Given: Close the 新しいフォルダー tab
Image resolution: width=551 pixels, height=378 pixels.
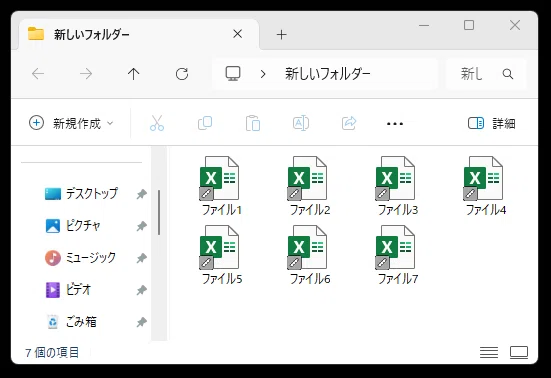Looking at the screenshot, I should [238, 34].
